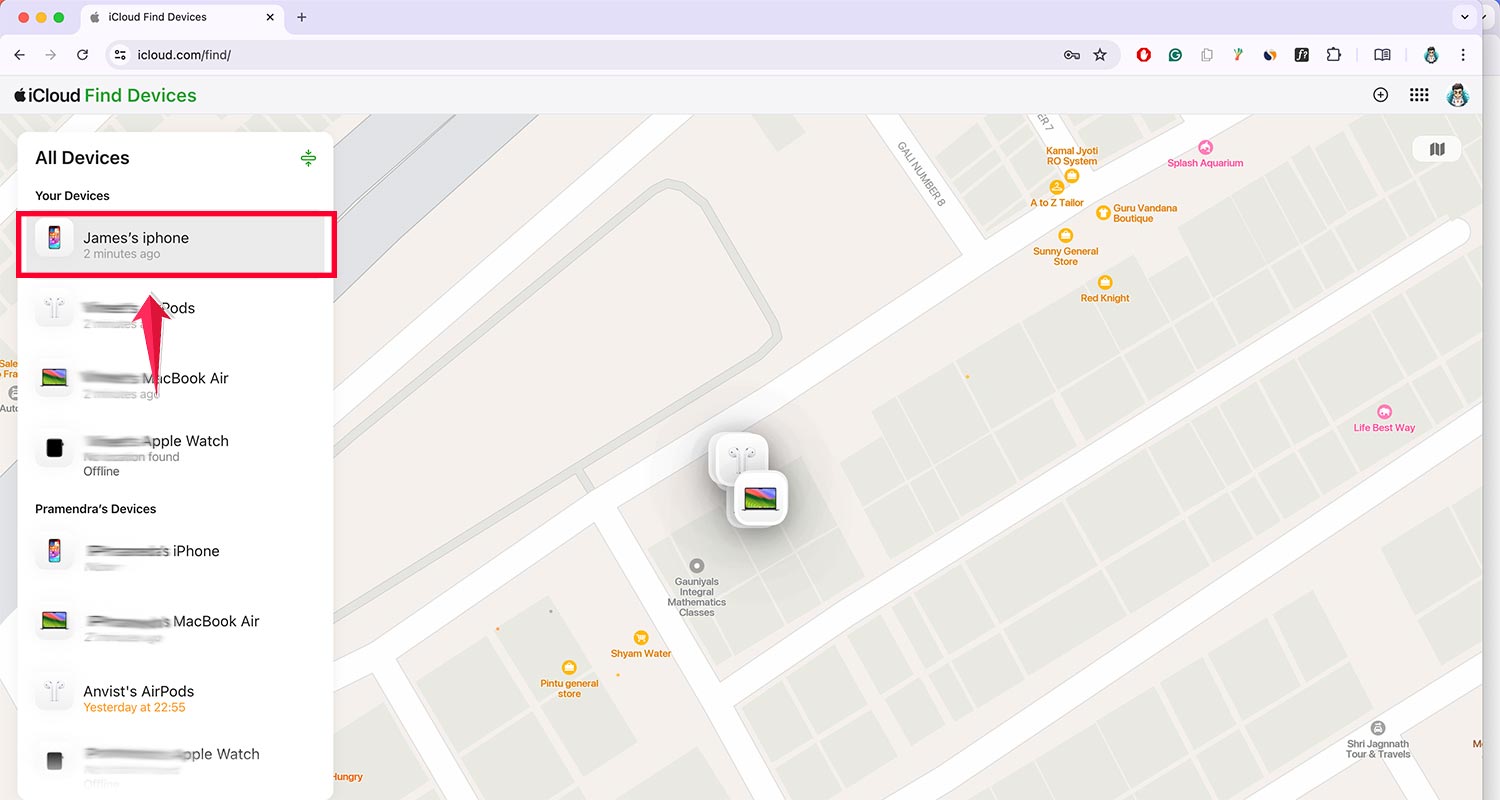Click the collapse device list icon
The height and width of the screenshot is (800, 1500).
308,158
